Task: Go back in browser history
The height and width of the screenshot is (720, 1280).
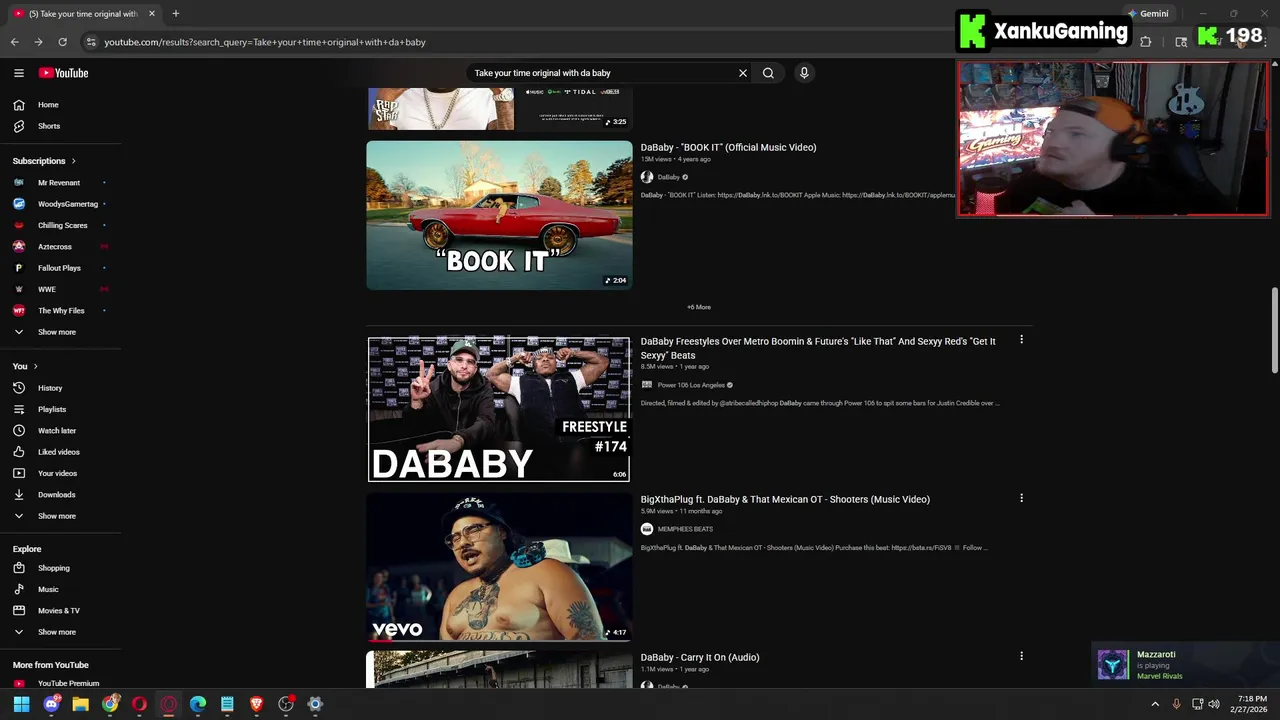Action: pos(14,42)
